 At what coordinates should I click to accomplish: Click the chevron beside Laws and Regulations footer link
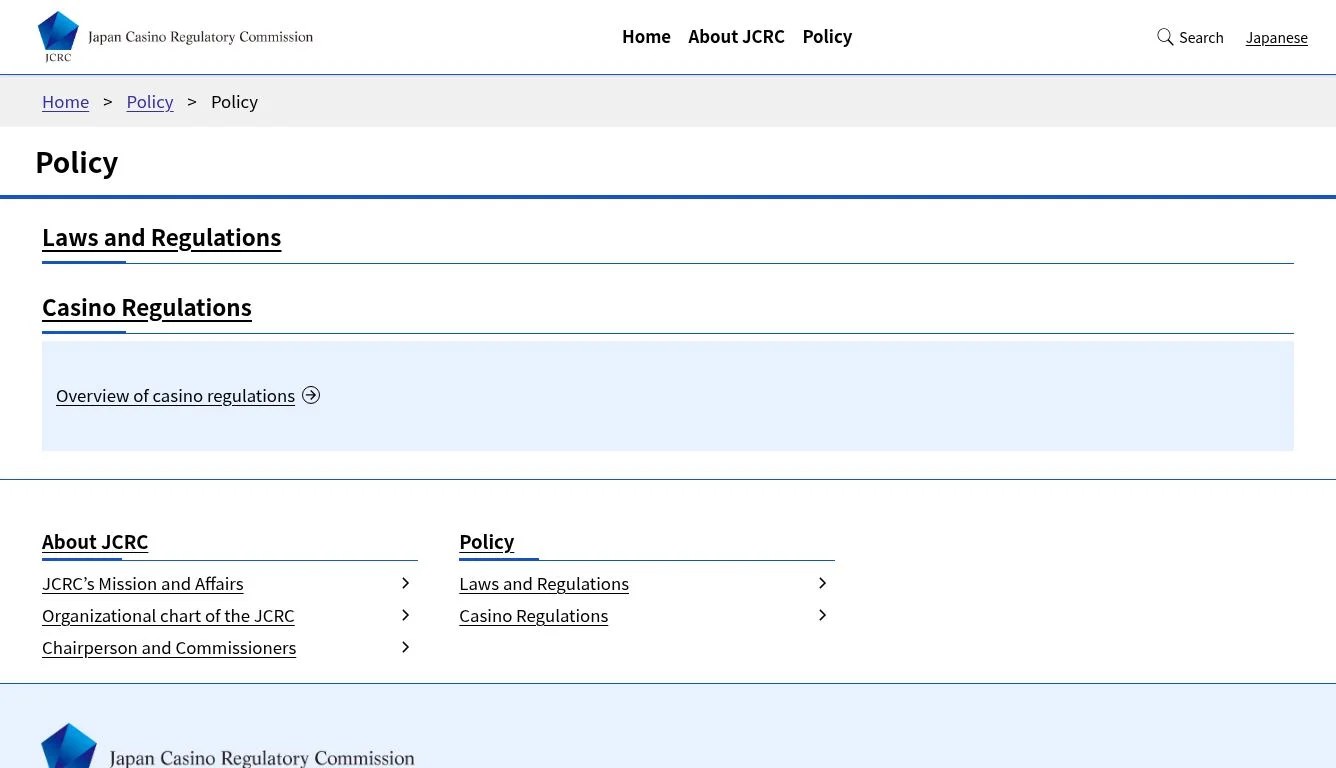coord(822,582)
